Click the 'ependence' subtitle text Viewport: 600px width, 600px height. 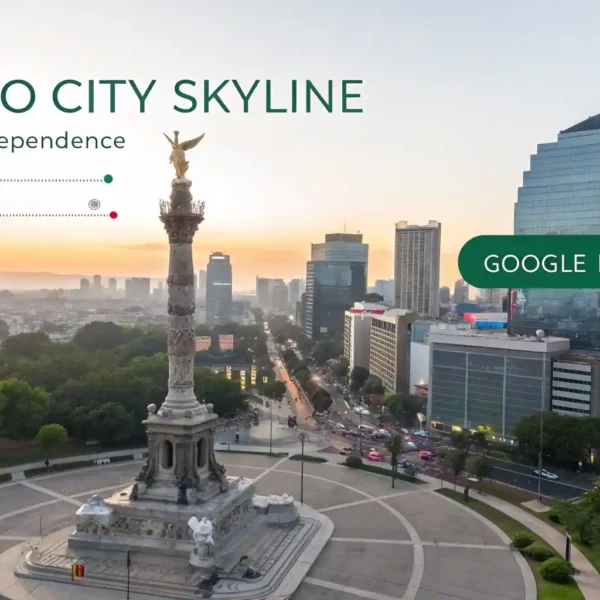[62, 142]
